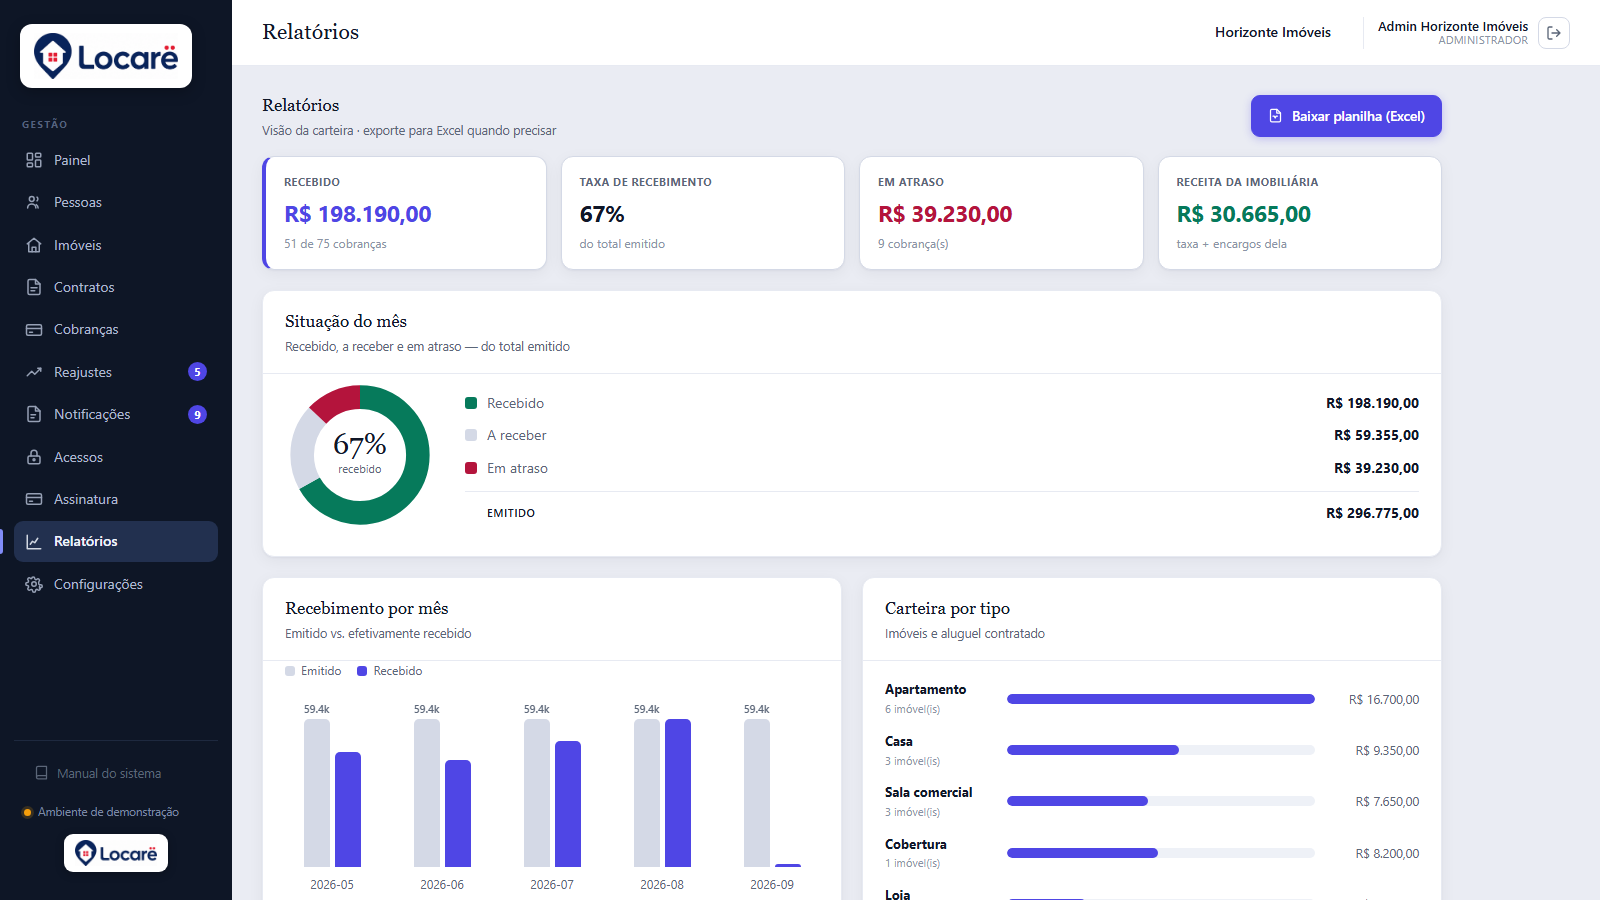
Task: Click the Notificações bell-document icon
Action: pos(34,414)
